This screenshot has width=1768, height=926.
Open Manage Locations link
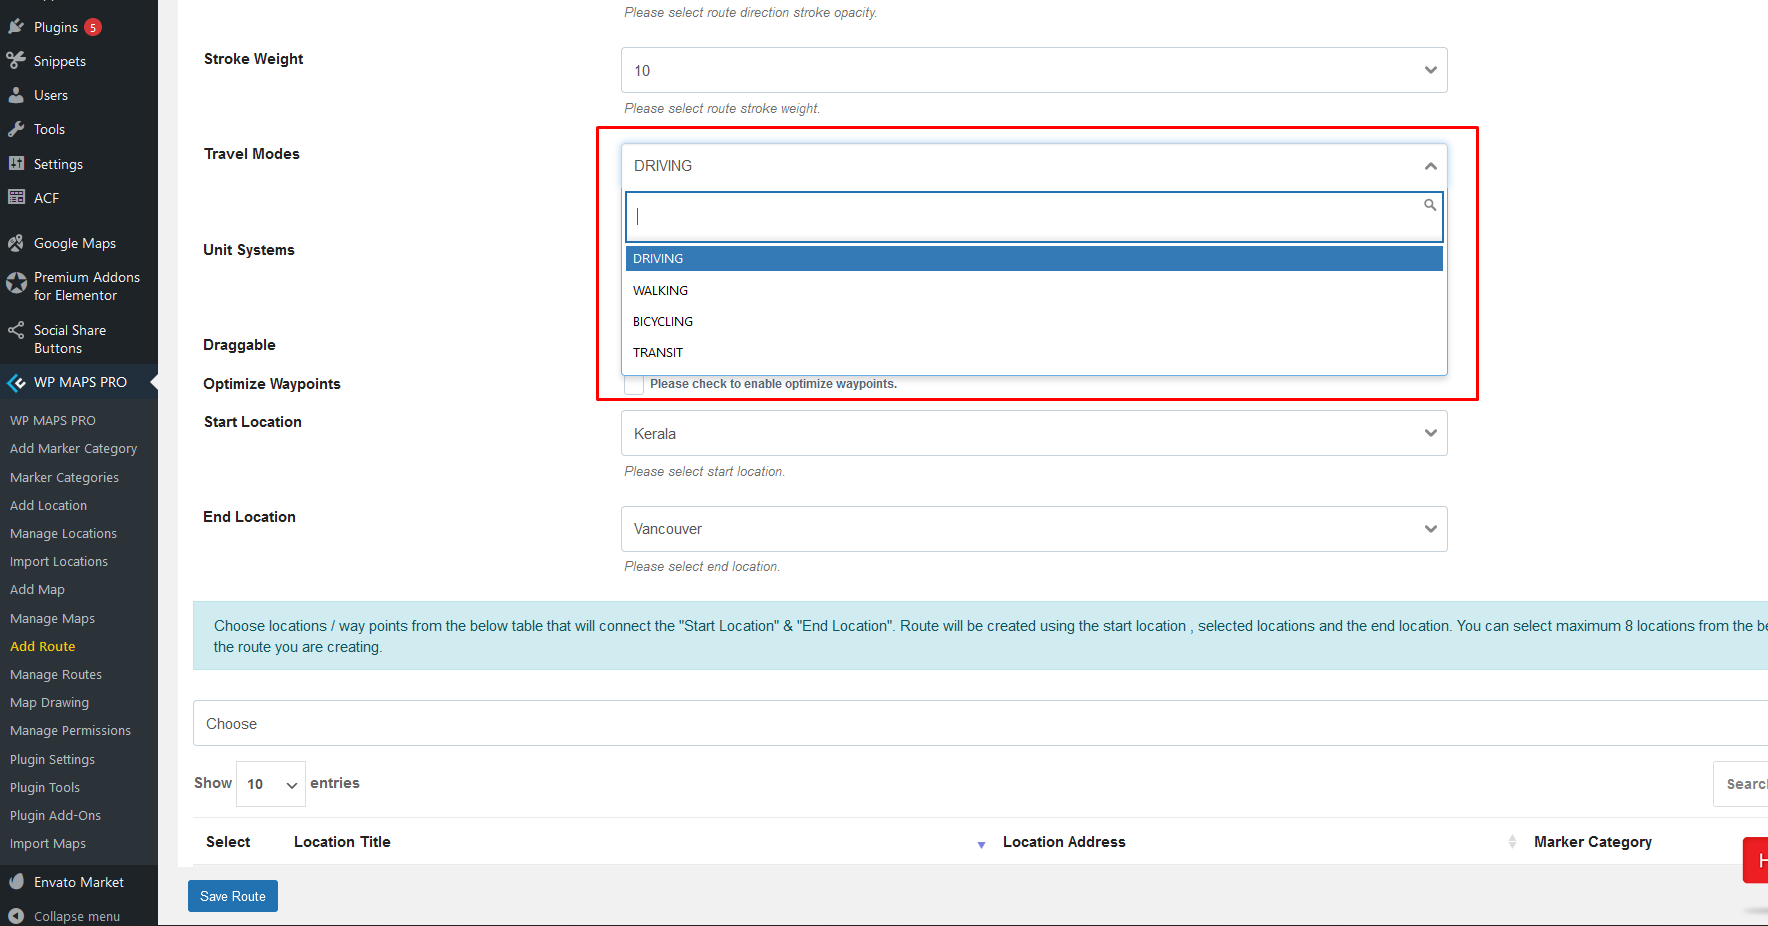tap(63, 533)
